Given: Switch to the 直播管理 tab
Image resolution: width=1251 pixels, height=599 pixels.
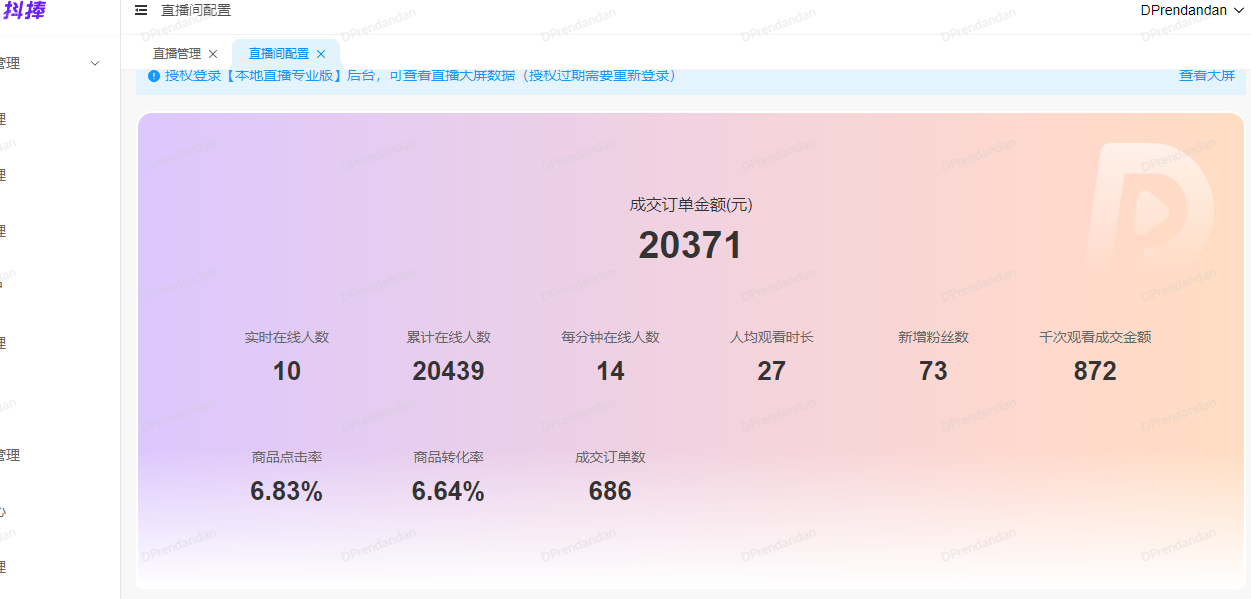Looking at the screenshot, I should point(180,53).
